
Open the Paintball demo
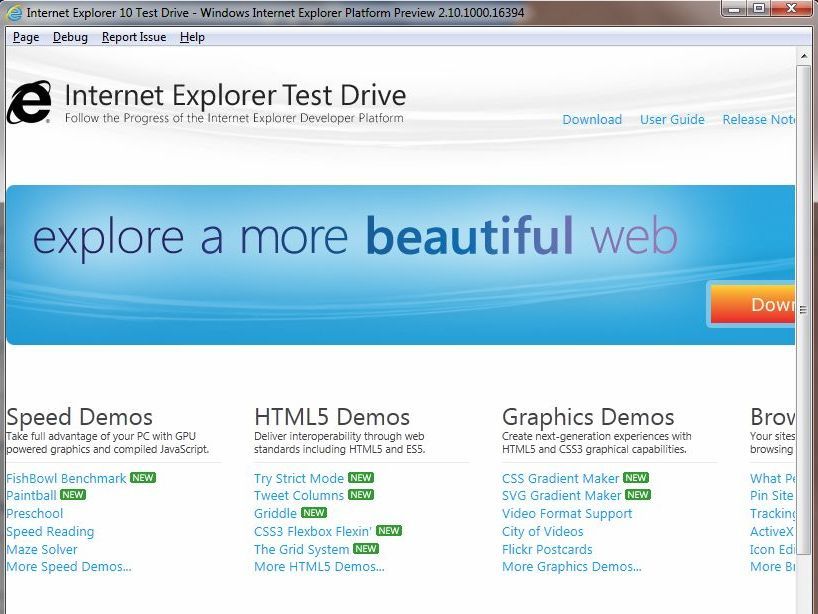[x=33, y=495]
